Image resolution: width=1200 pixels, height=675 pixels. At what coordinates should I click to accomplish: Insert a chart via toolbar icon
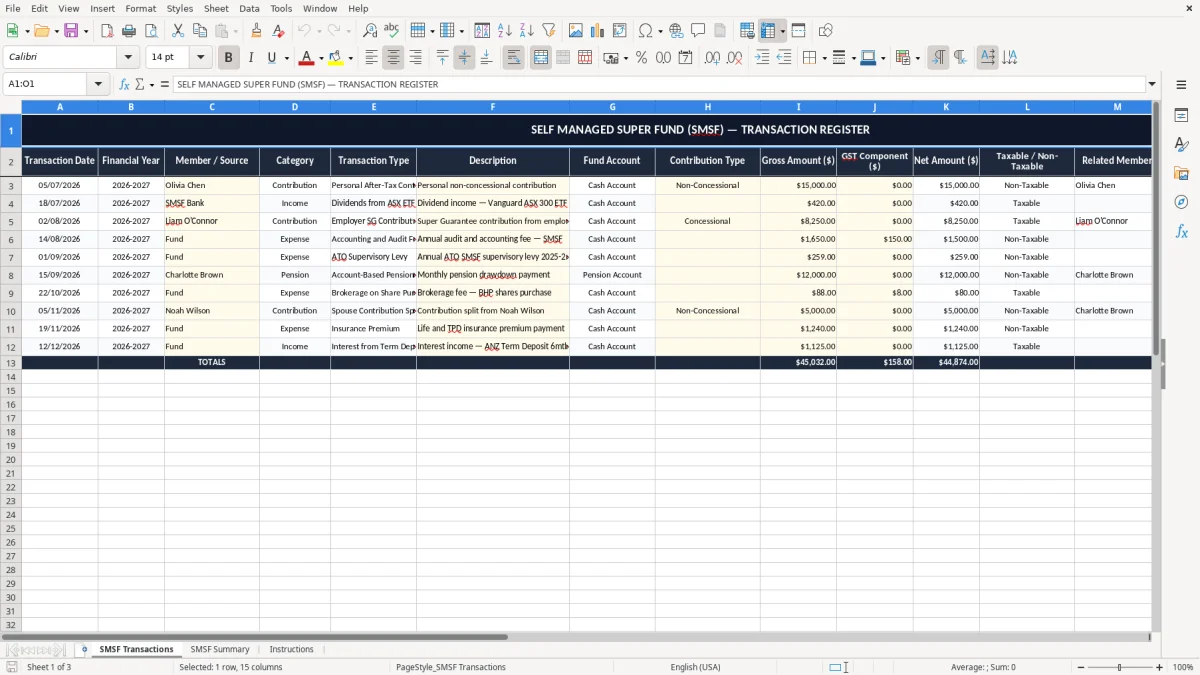point(598,31)
